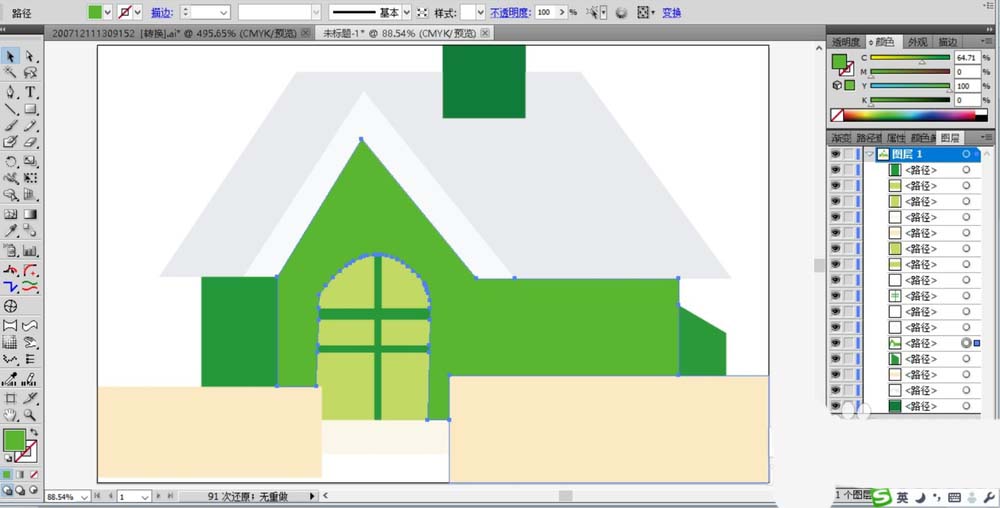Open the 基本 stroke style dropdown
This screenshot has width=1000, height=508.
407,12
